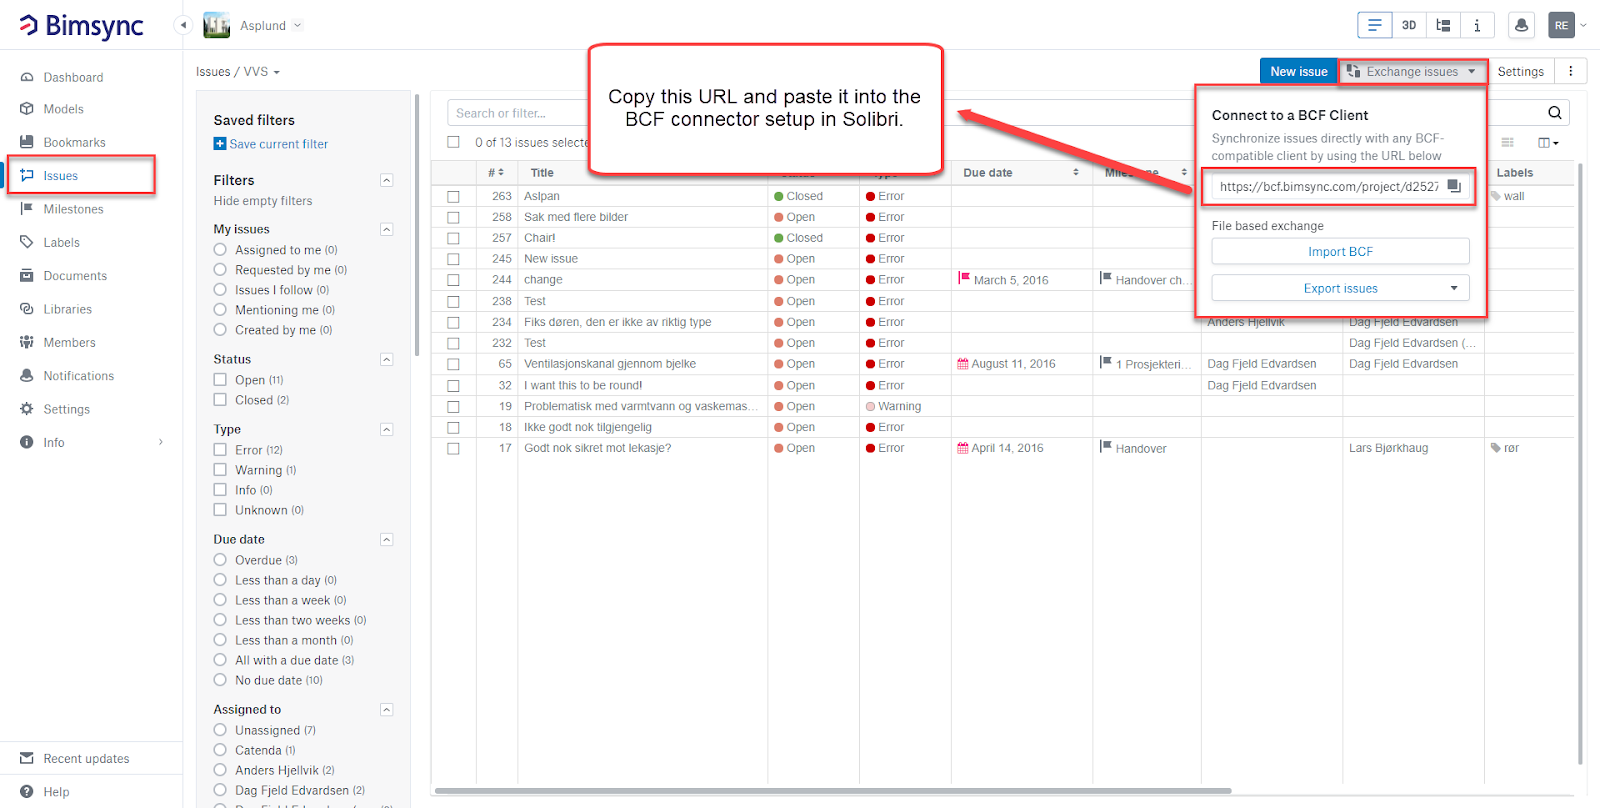Viewport: 1600px width, 808px height.
Task: Check the Error type filter
Action: [220, 450]
